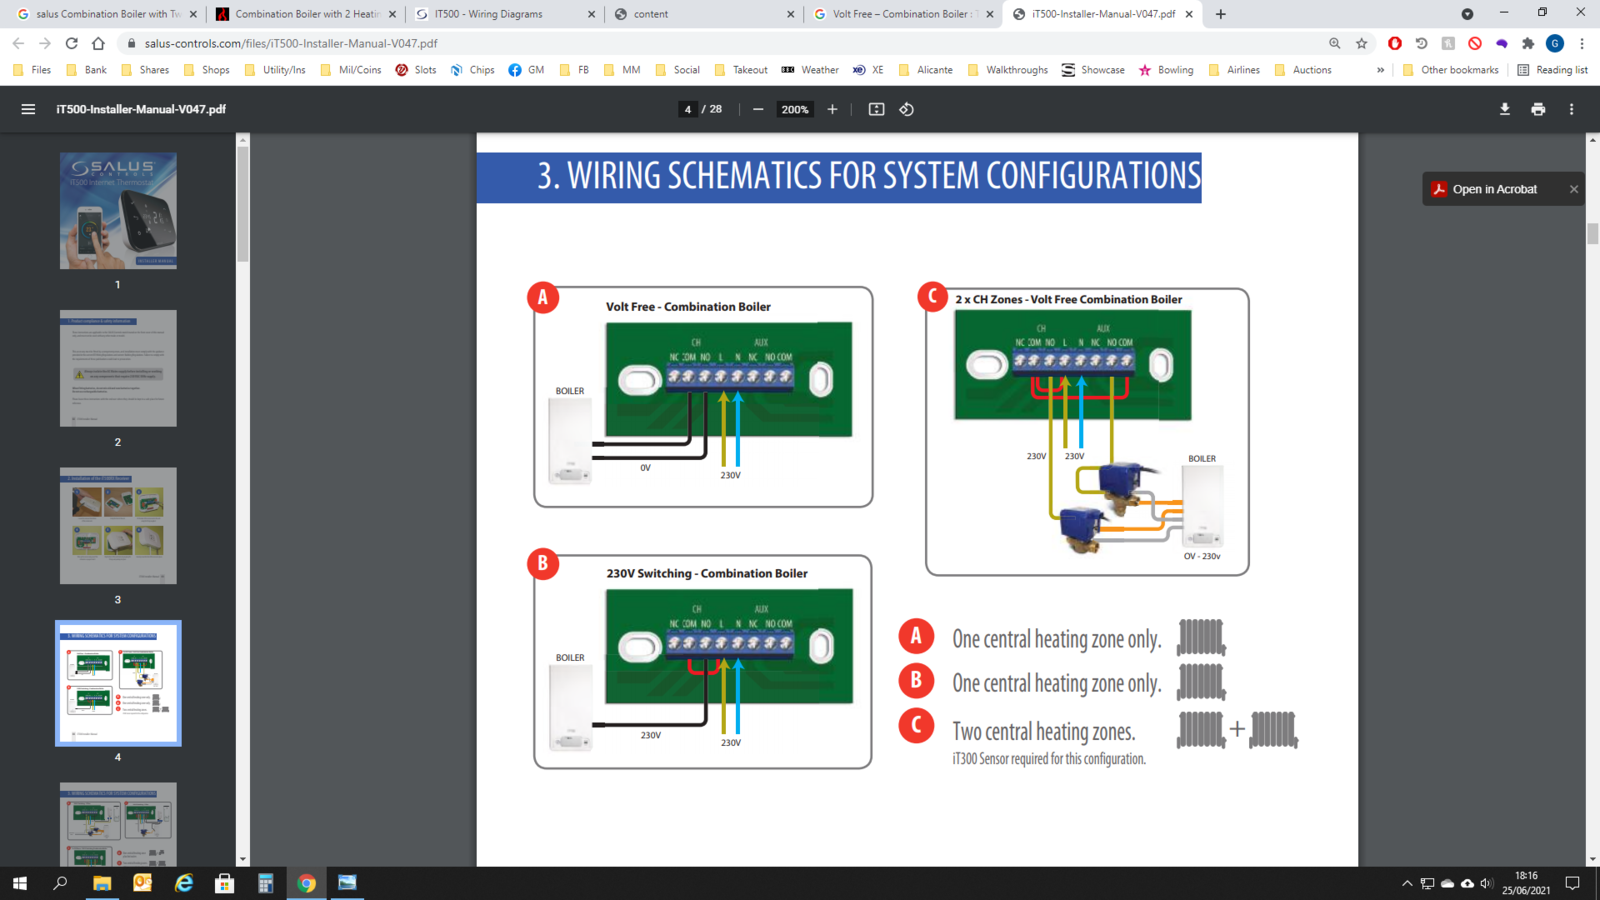This screenshot has height=900, width=1600.
Task: Click the PDF zoom in plus button
Action: [x=832, y=109]
